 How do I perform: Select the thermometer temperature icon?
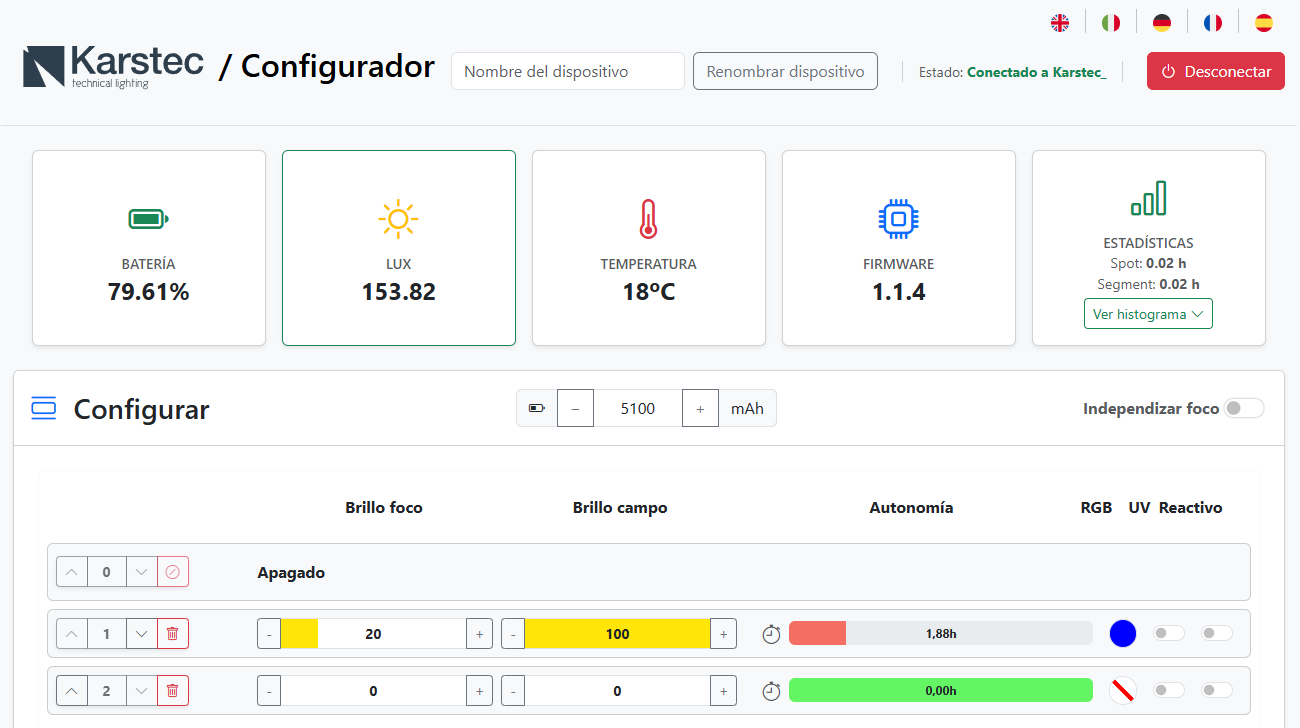(x=648, y=219)
